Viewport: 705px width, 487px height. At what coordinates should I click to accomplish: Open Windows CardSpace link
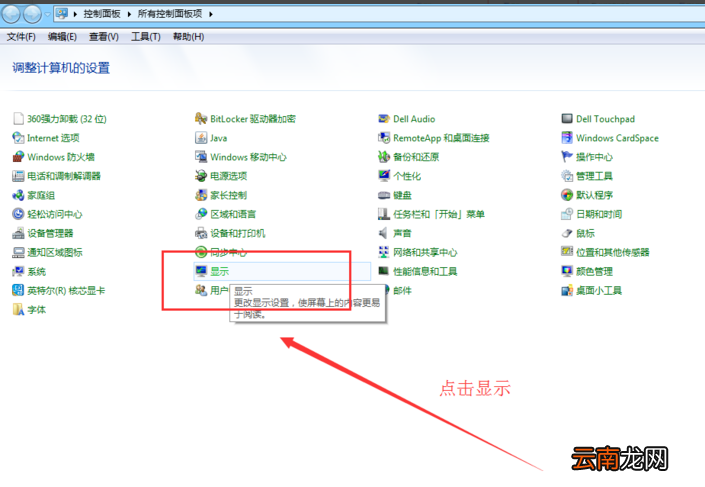617,138
